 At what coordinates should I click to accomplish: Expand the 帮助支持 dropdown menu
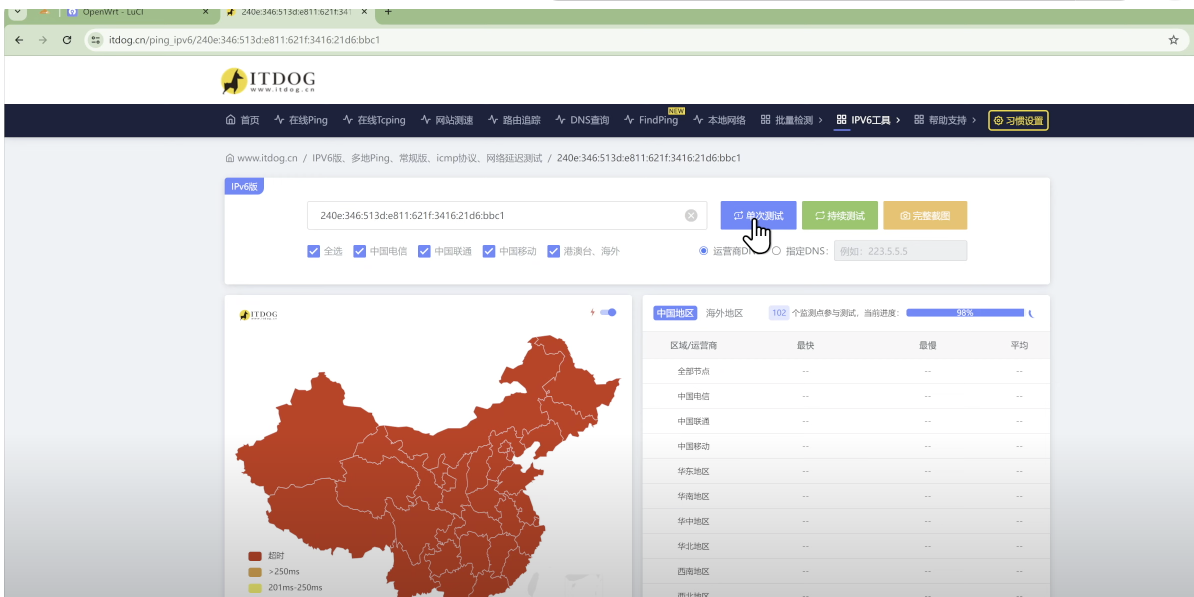pos(945,121)
